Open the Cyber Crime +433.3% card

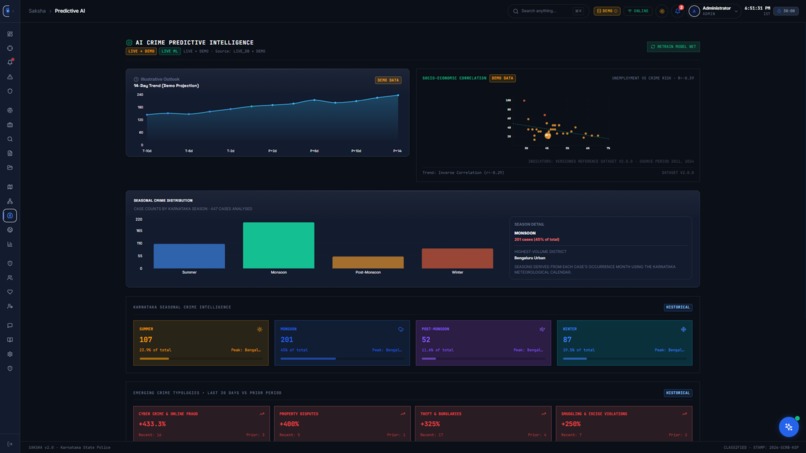pyautogui.click(x=201, y=424)
